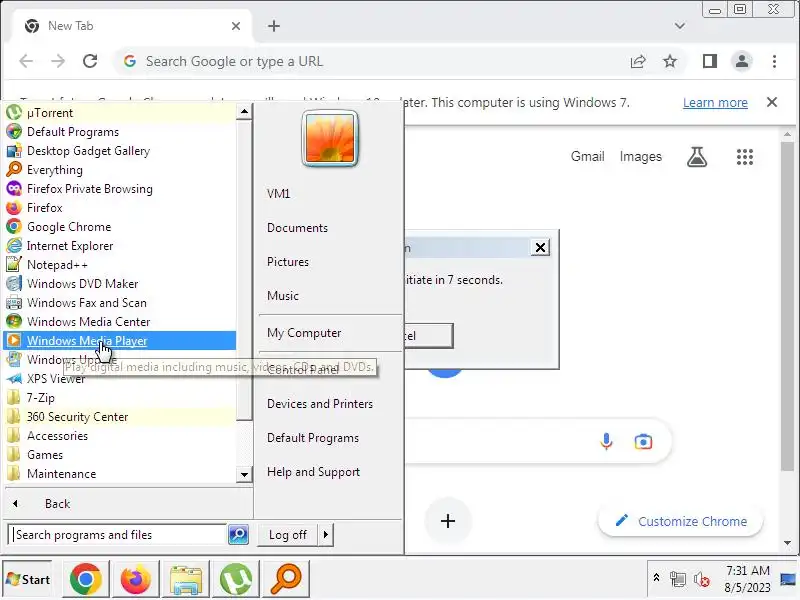Open the Chrome profile menu

point(742,61)
